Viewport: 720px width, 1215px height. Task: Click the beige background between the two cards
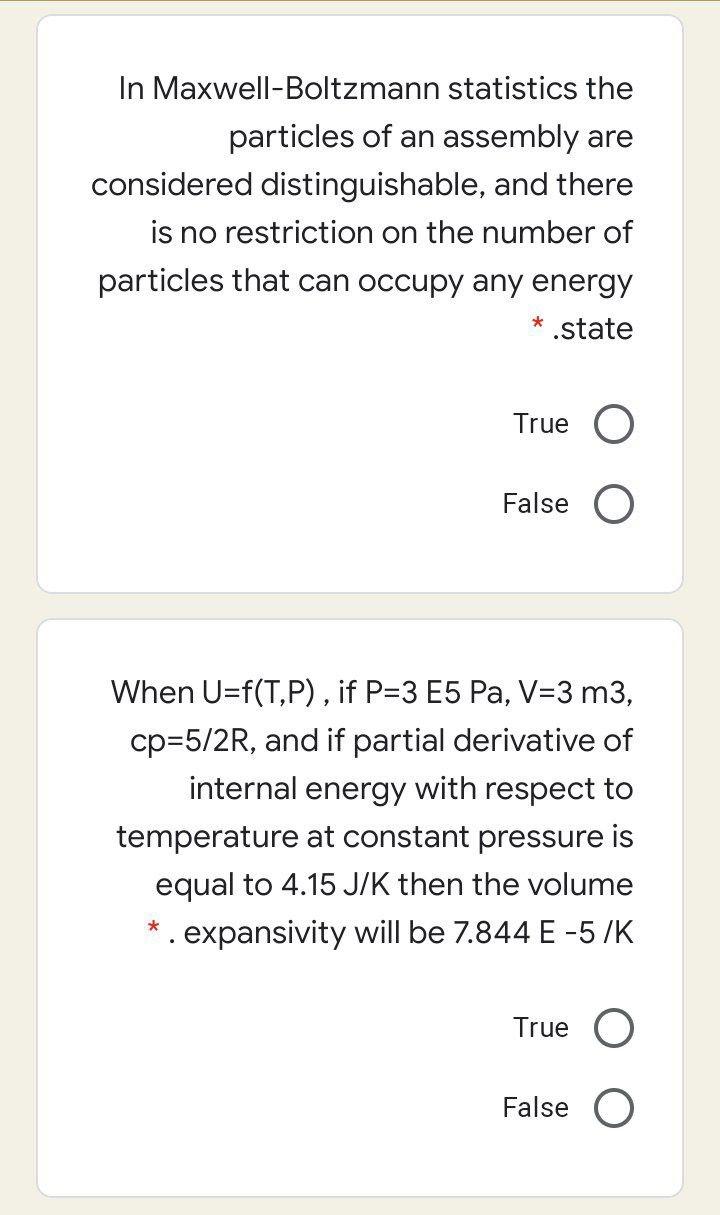click(x=360, y=605)
